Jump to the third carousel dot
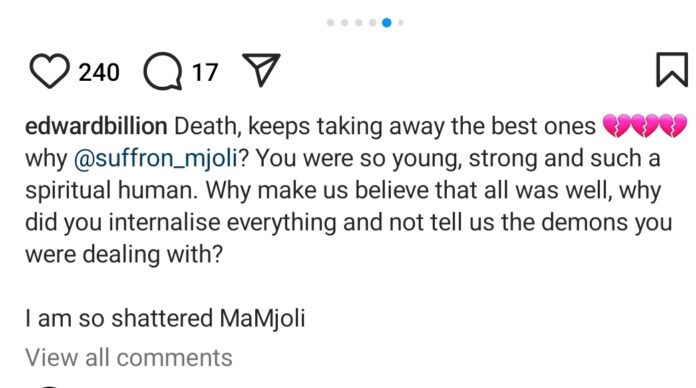 pos(359,23)
